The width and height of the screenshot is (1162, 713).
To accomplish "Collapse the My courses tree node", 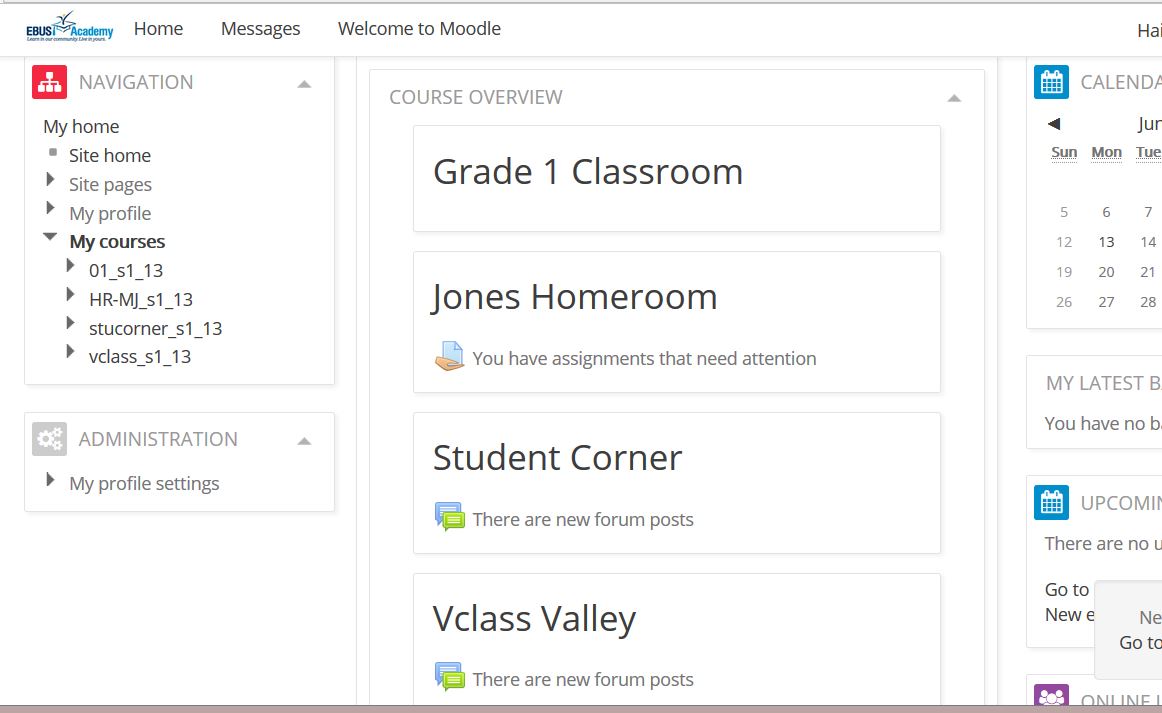I will tap(50, 236).
